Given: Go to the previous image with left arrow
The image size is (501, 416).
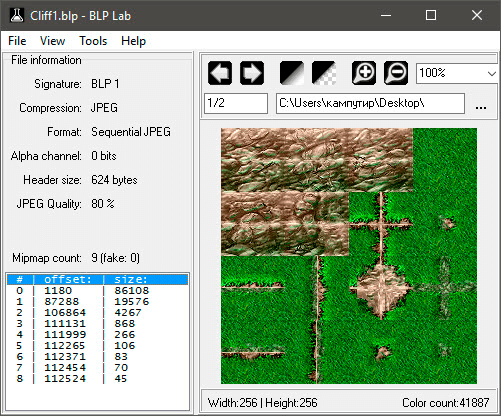Looking at the screenshot, I should pos(220,73).
